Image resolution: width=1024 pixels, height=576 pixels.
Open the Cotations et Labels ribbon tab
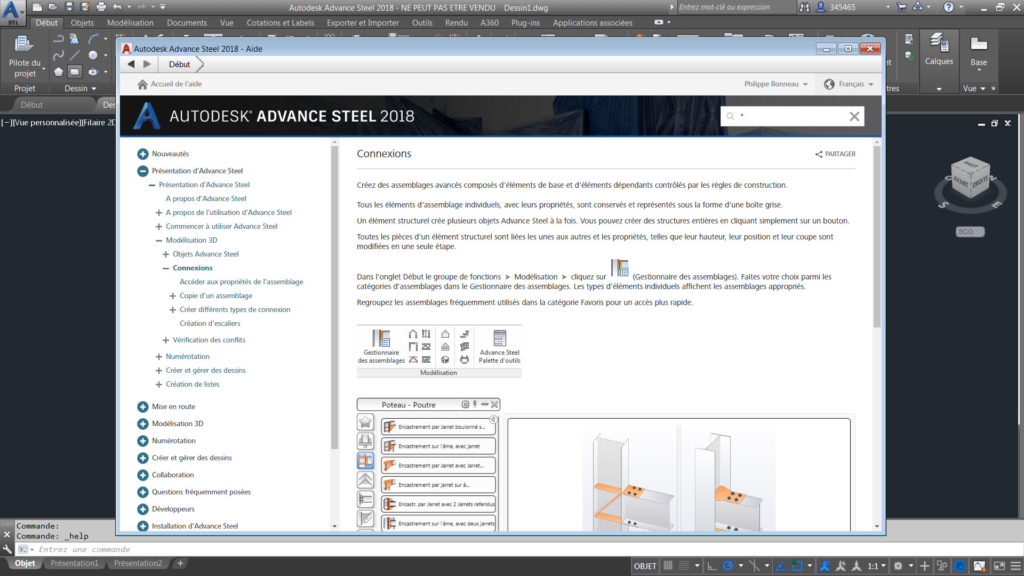pos(280,23)
